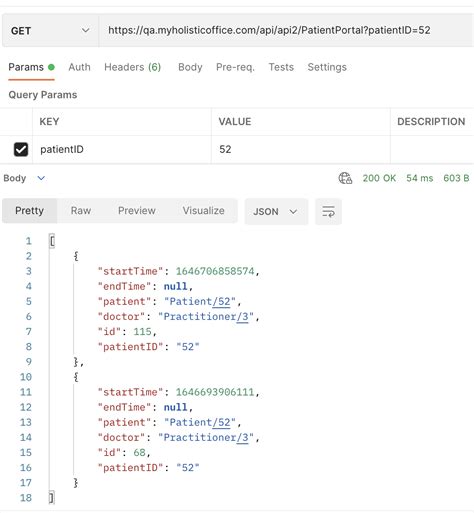Open the JSON format dropdown
Screen dimensions: 474x513
tap(276, 212)
